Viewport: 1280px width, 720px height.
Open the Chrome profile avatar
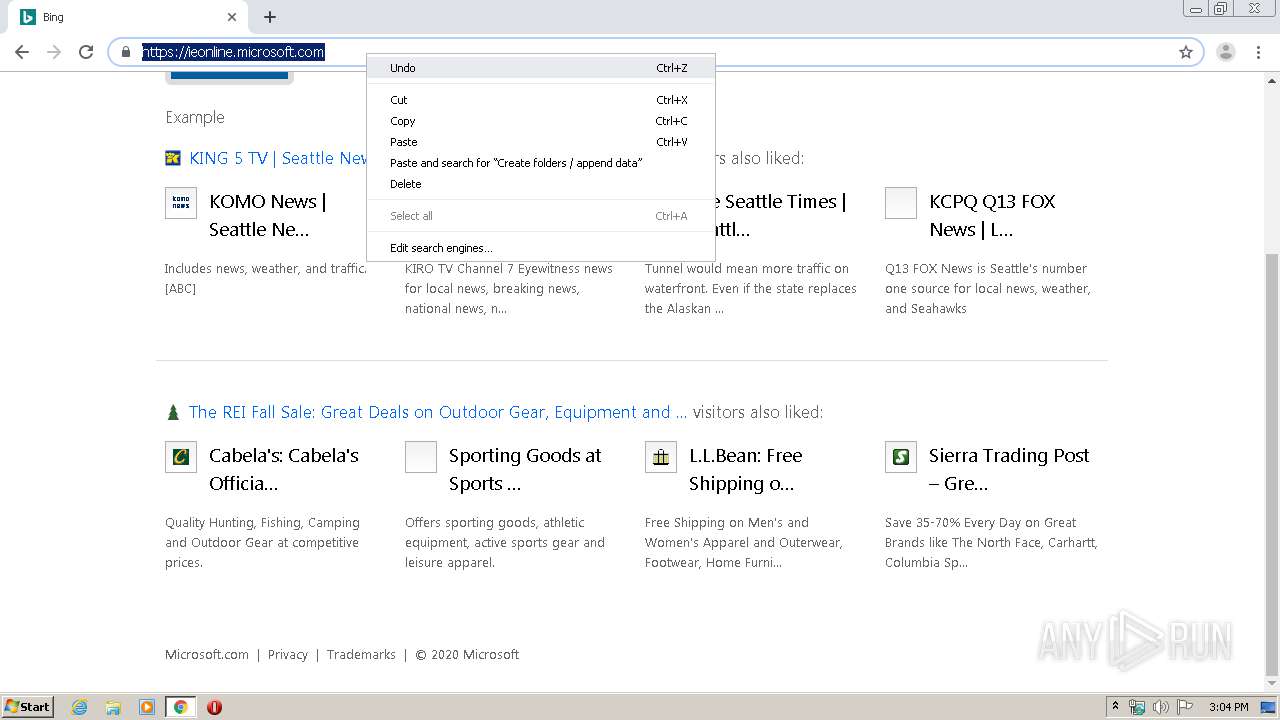pyautogui.click(x=1225, y=52)
